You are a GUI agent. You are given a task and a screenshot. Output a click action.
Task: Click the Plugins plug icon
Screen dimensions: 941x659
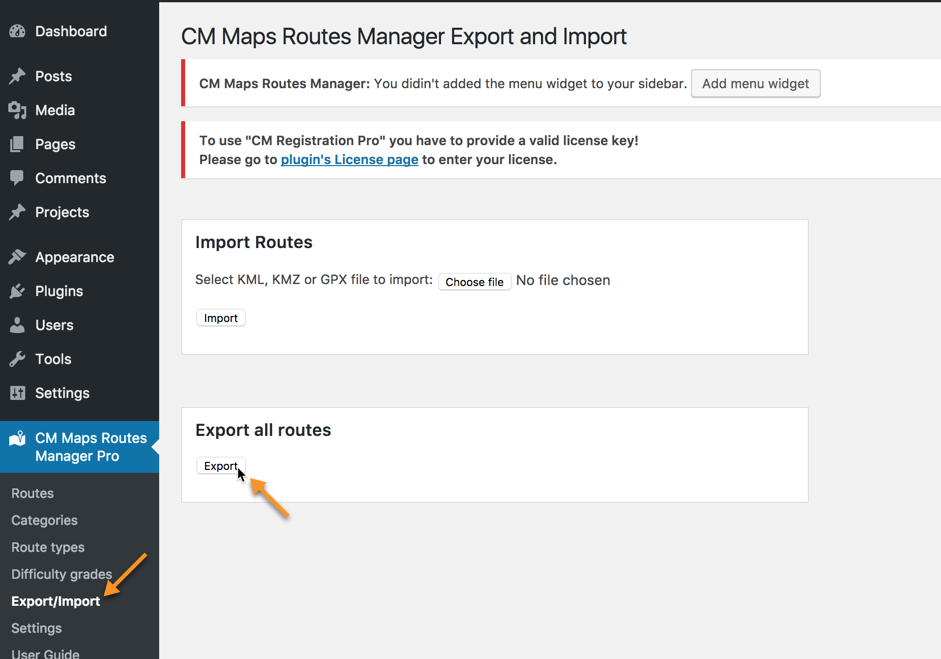click(x=17, y=291)
